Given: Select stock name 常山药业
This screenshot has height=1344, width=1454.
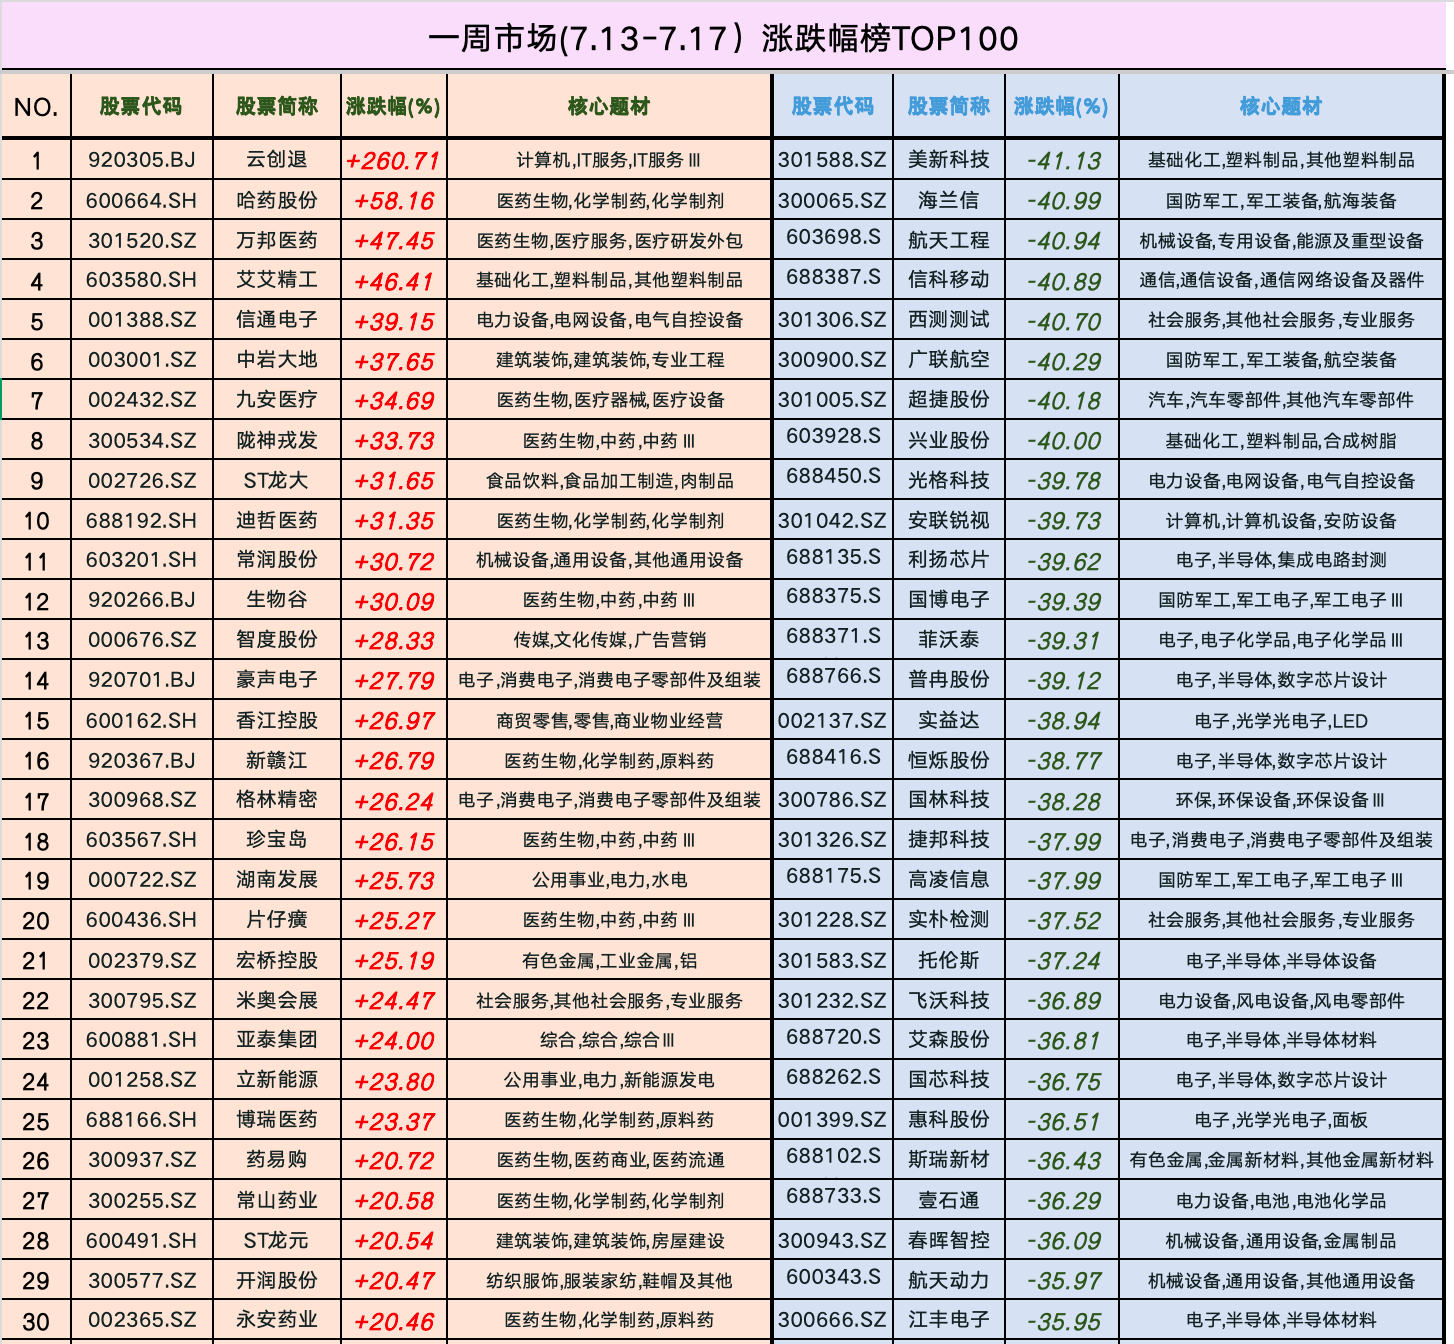Looking at the screenshot, I should pos(277,1200).
